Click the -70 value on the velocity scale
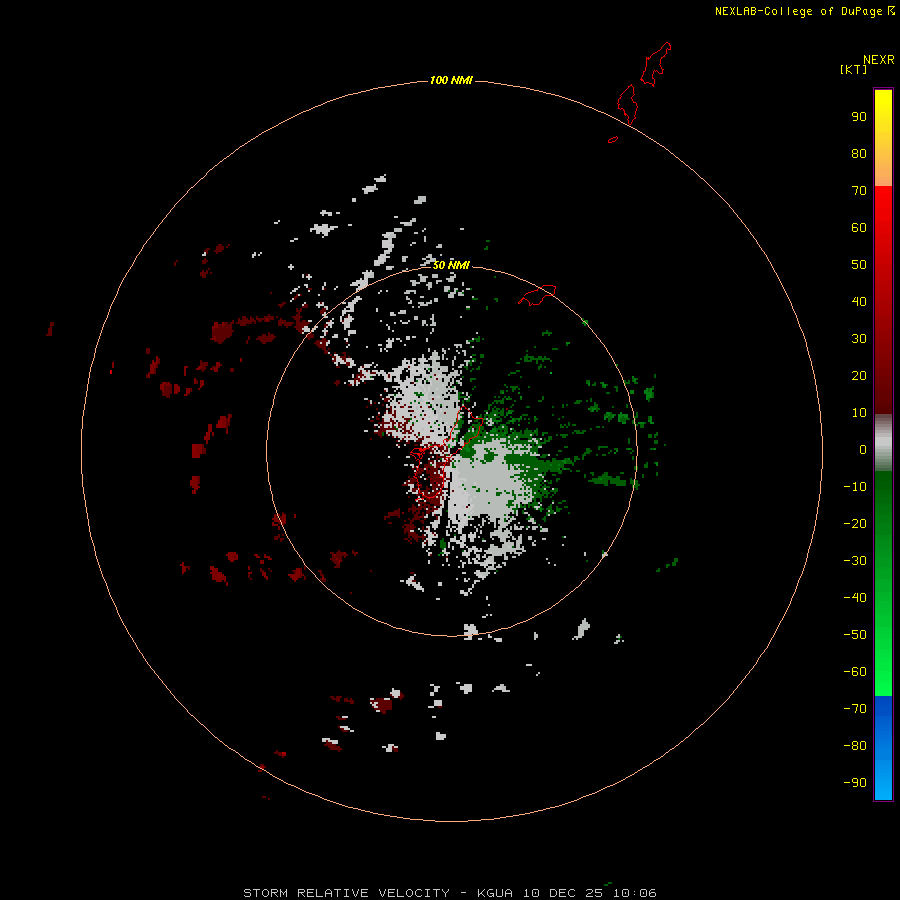 pyautogui.click(x=855, y=709)
